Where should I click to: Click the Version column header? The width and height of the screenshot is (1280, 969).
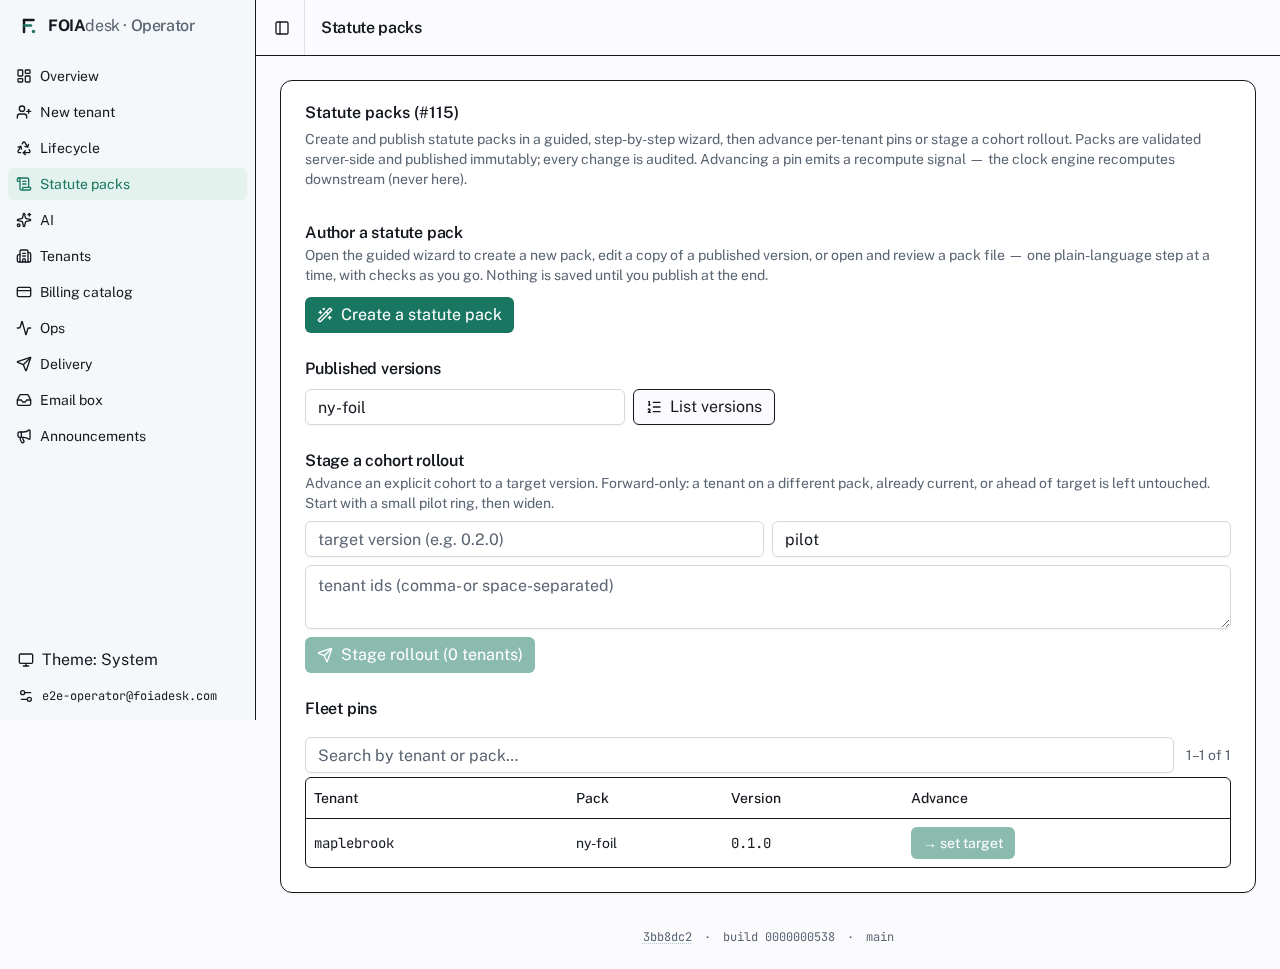[x=756, y=798]
